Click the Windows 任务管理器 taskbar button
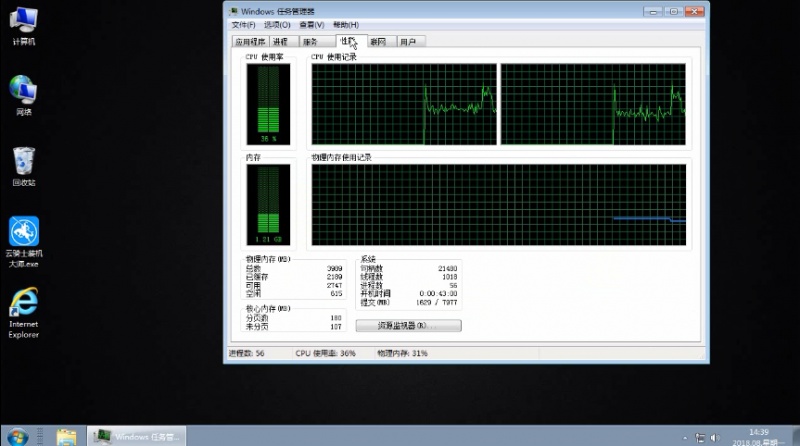The image size is (800, 446). point(136,437)
